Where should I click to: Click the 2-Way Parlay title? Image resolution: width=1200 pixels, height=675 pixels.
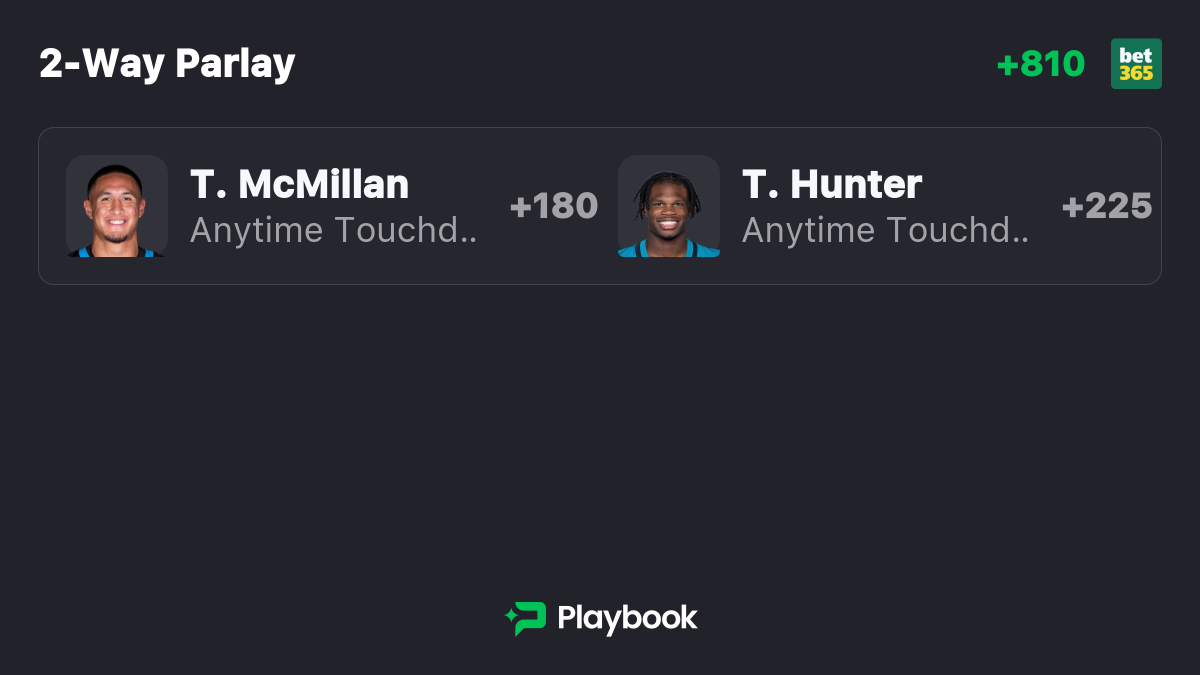point(167,64)
